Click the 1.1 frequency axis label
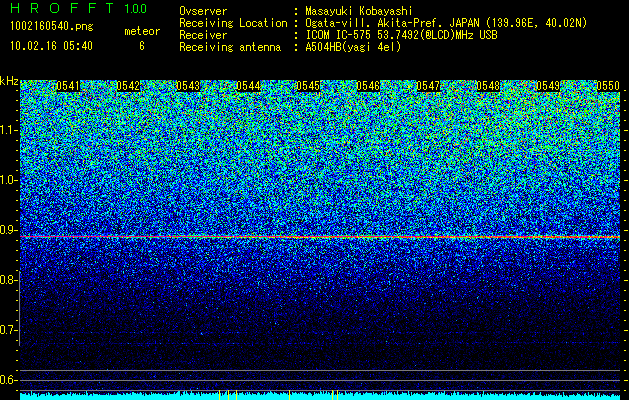 [x=9, y=131]
